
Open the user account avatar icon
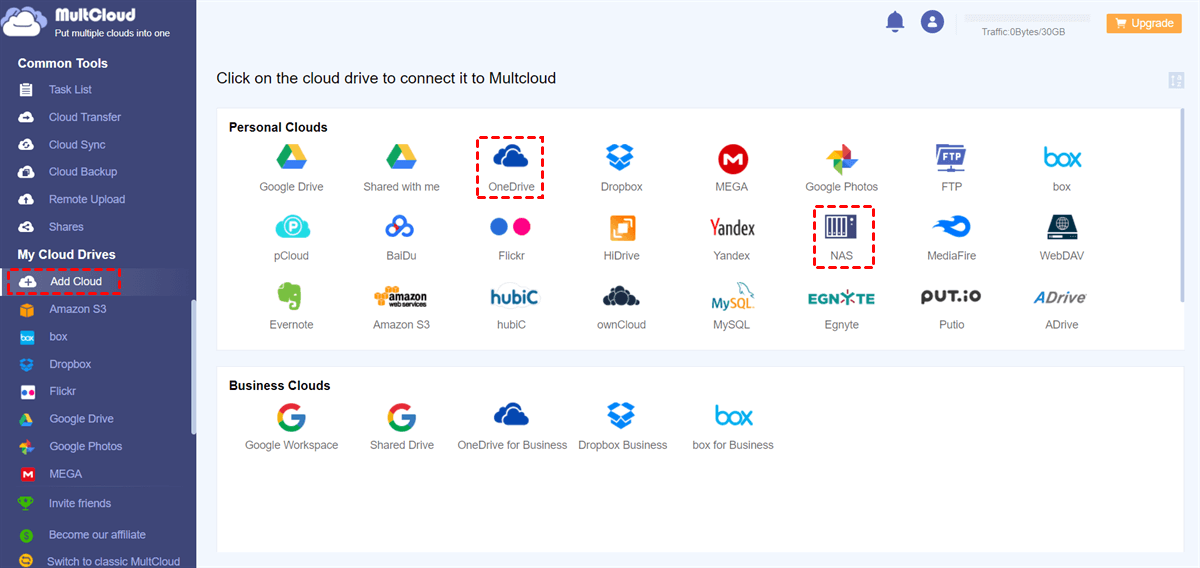[x=932, y=22]
